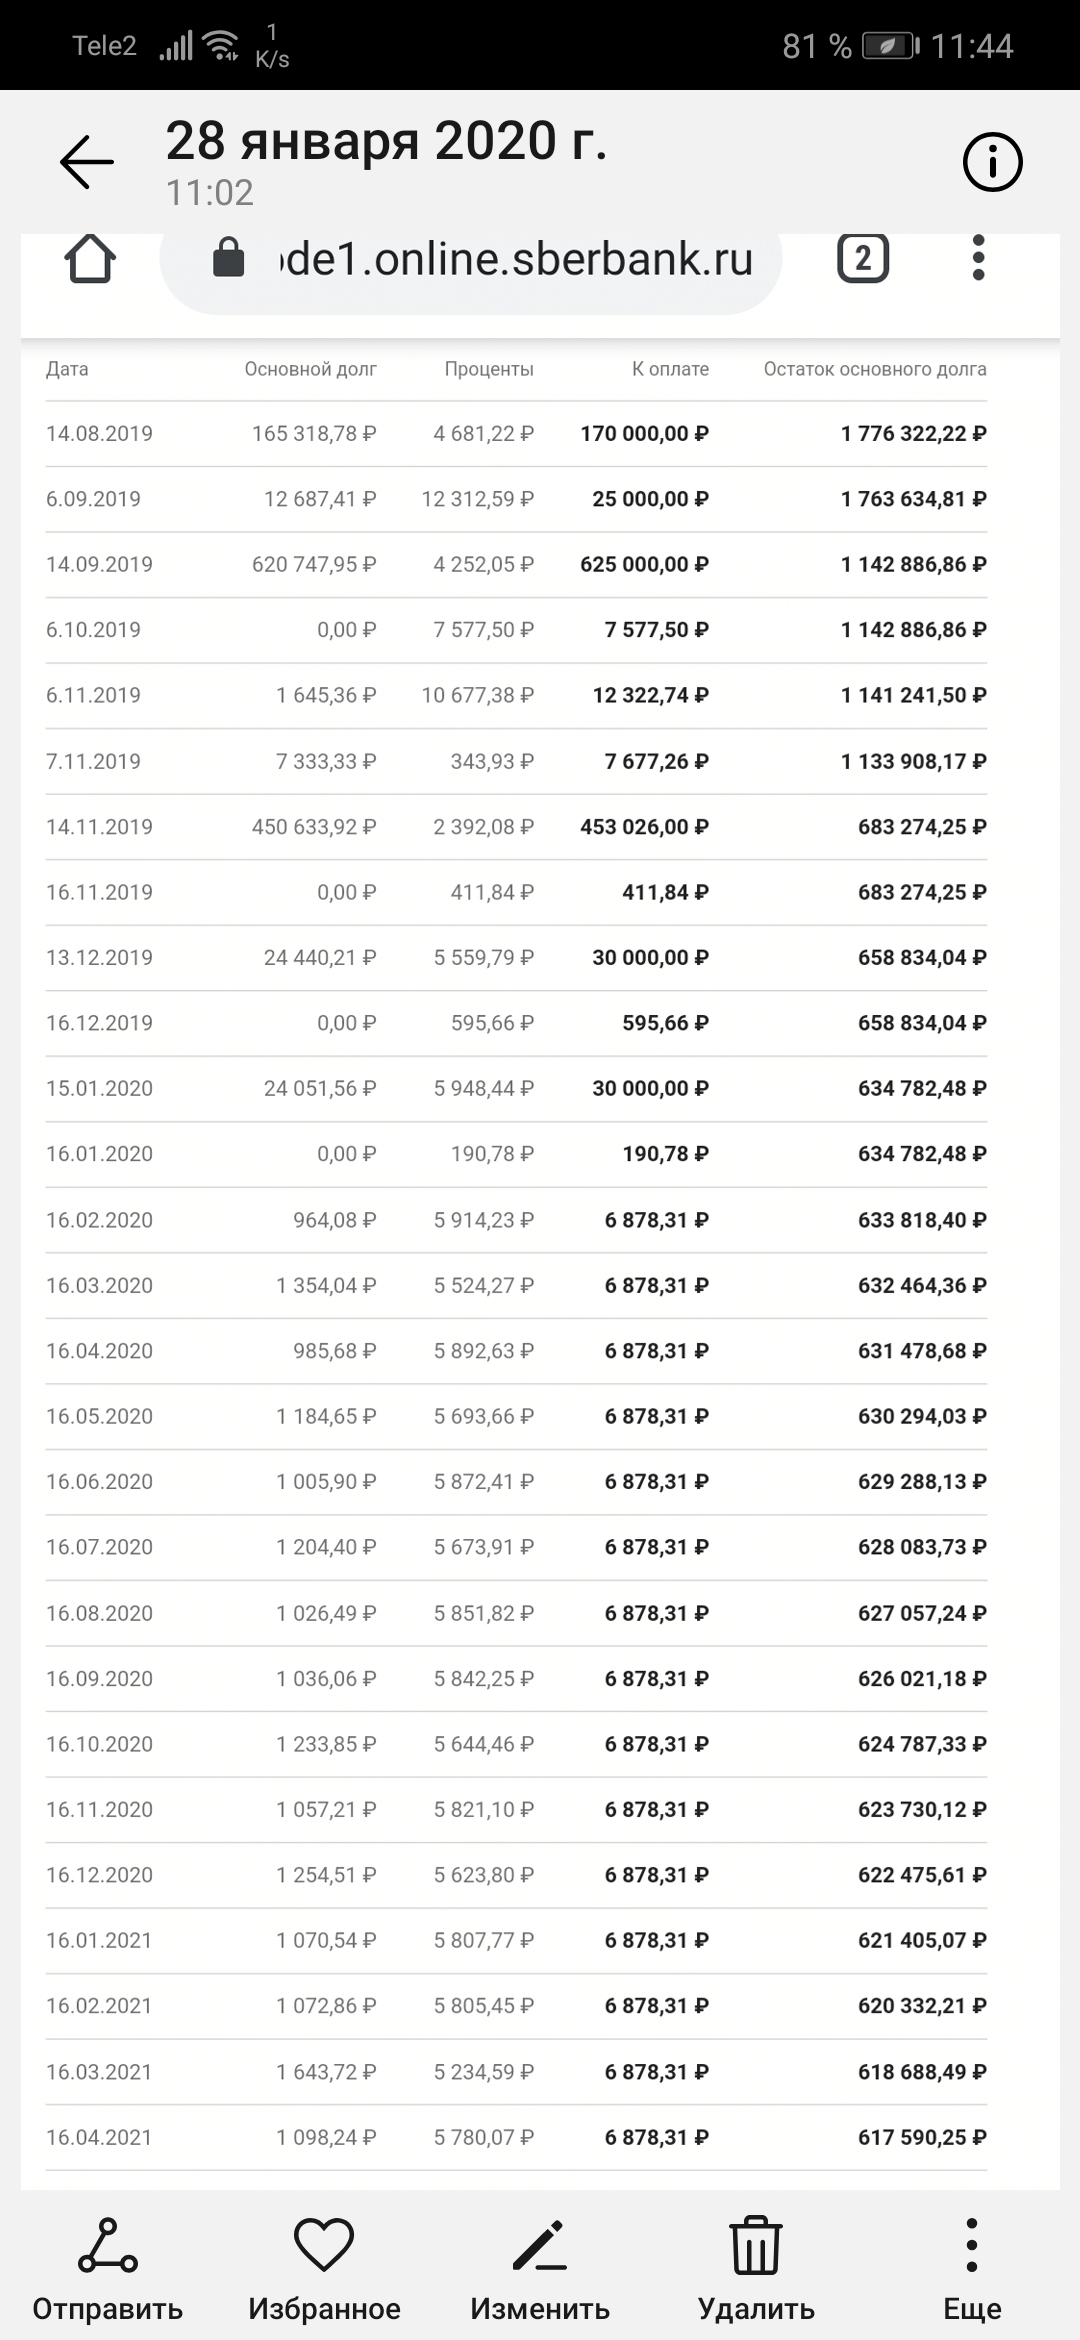Tap the browser home icon
Viewport: 1080px width, 2340px height.
pyautogui.click(x=90, y=259)
